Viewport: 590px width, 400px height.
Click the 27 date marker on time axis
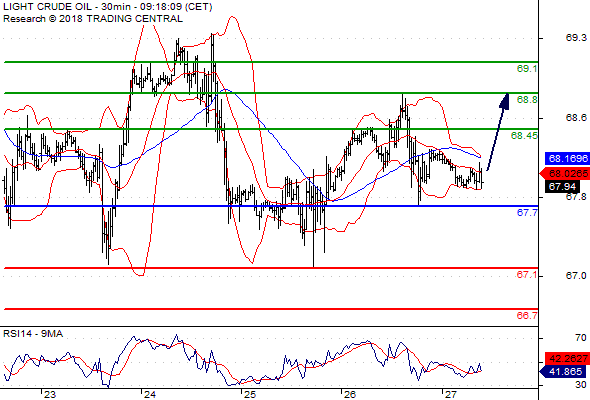[x=450, y=394]
